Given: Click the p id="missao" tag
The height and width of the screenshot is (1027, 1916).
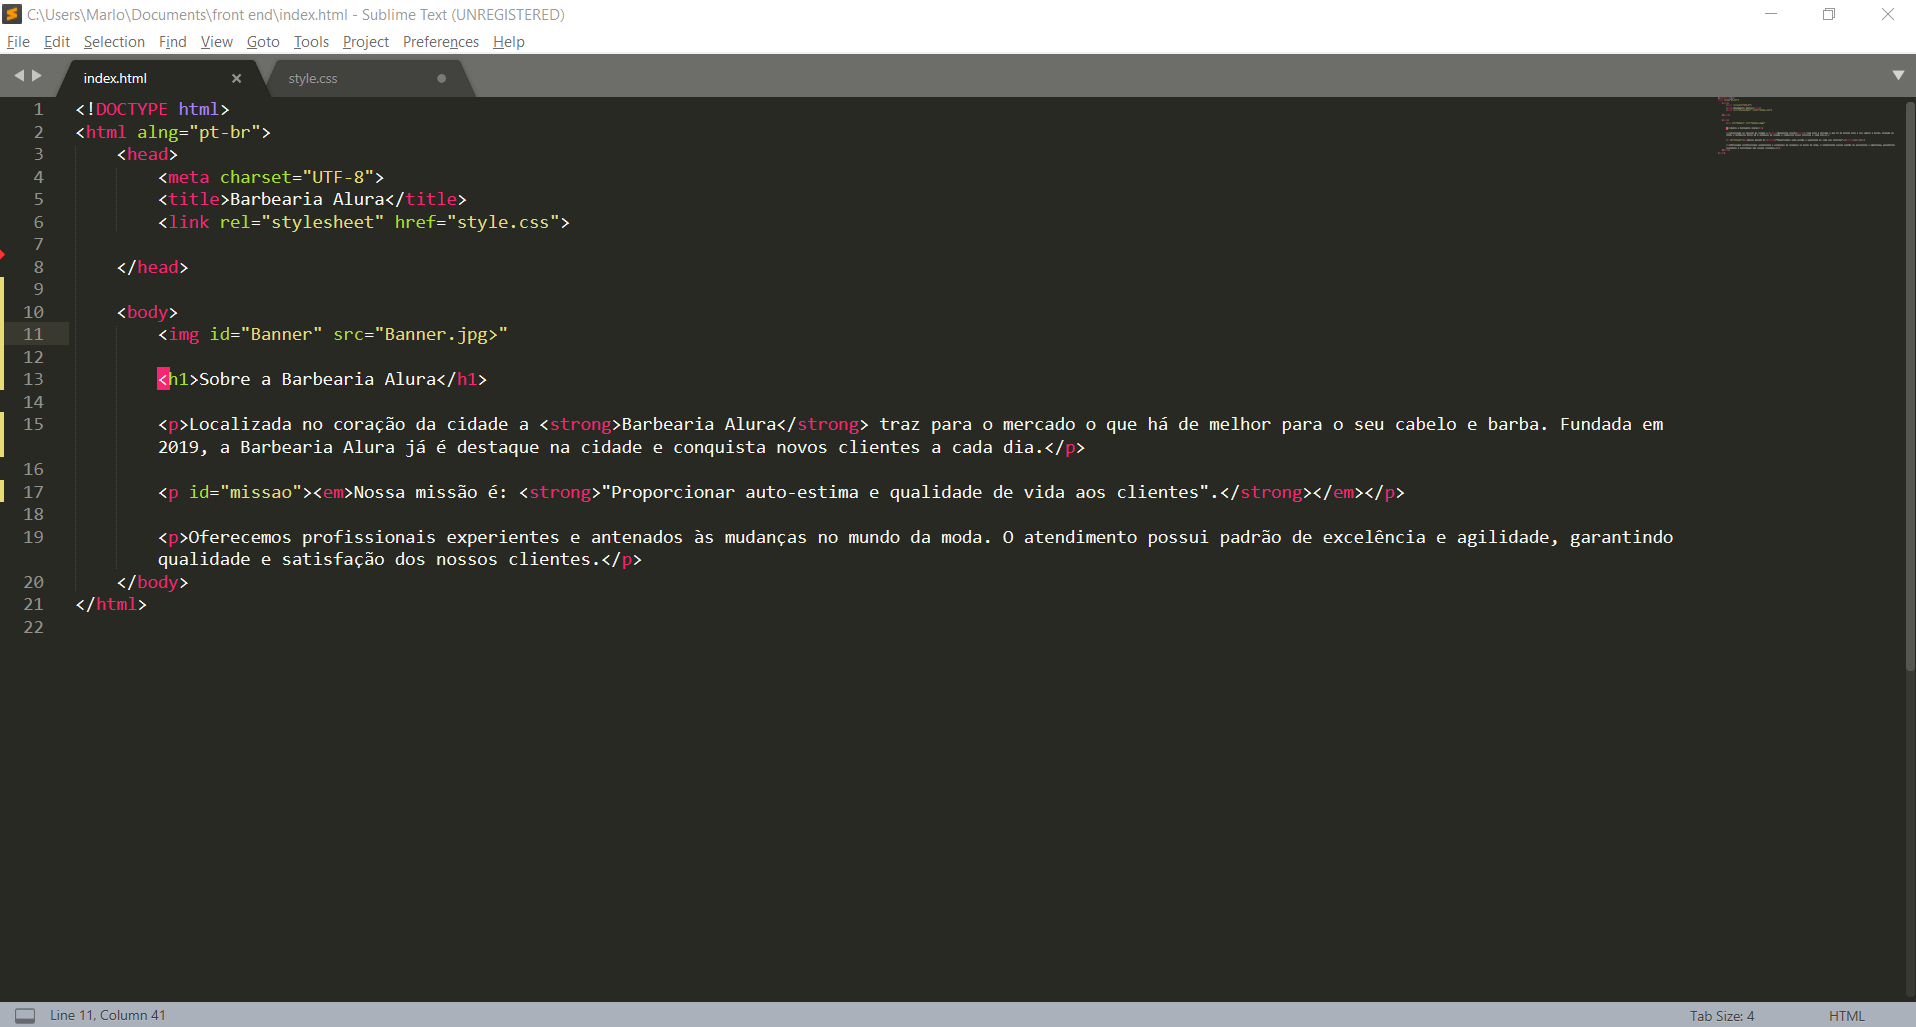Looking at the screenshot, I should pyautogui.click(x=236, y=492).
